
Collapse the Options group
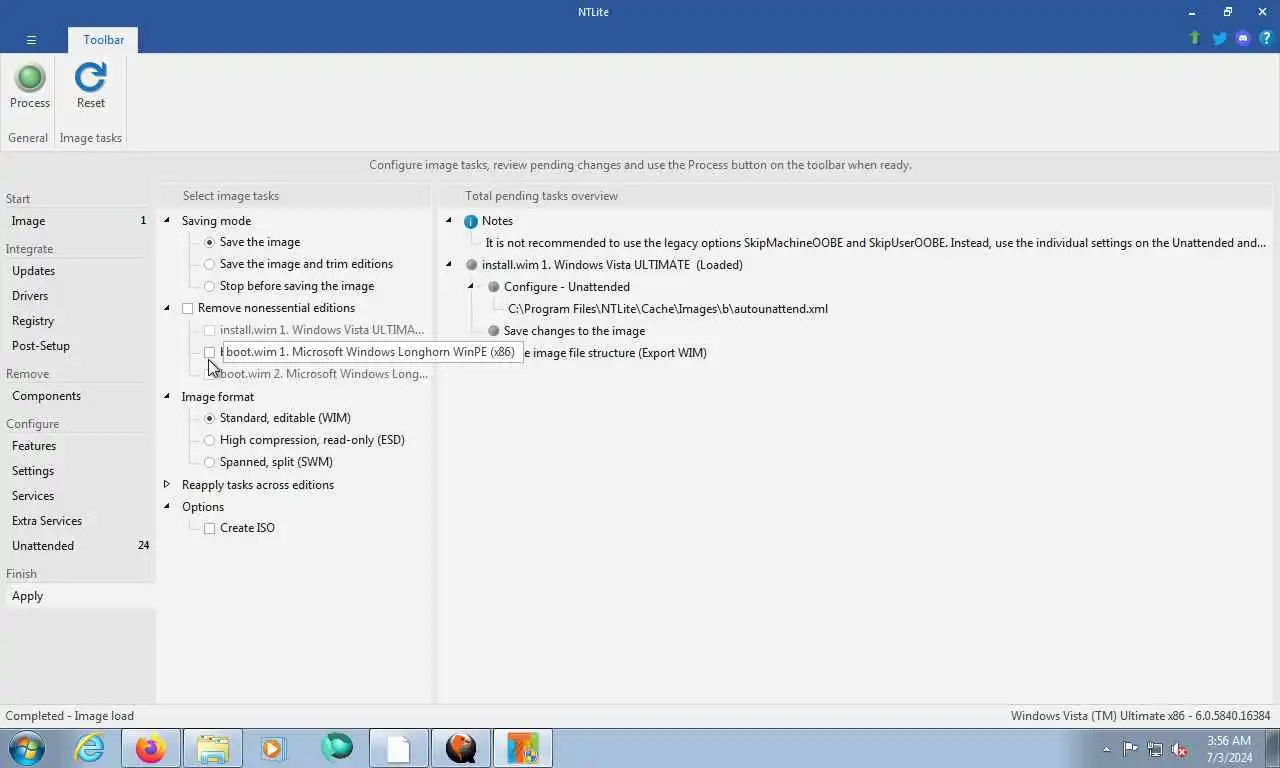[x=167, y=506]
